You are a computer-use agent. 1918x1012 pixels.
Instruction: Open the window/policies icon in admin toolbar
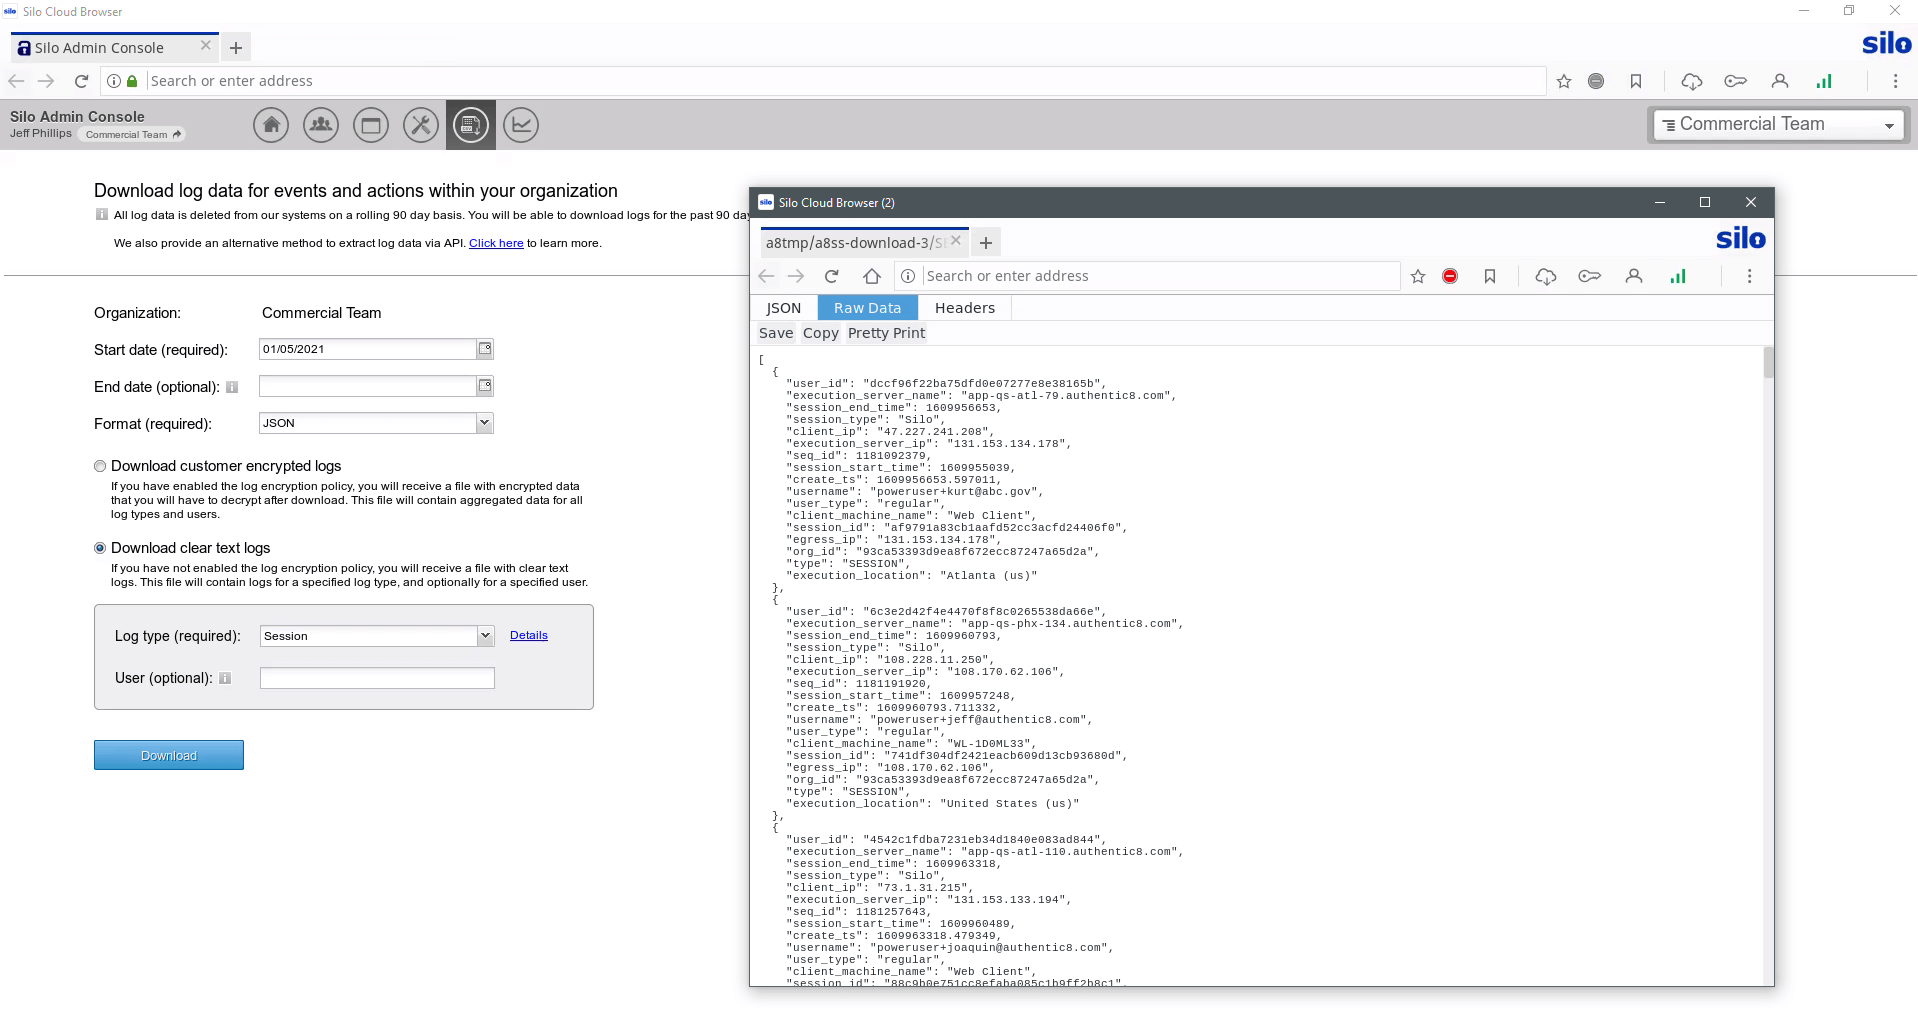point(371,125)
